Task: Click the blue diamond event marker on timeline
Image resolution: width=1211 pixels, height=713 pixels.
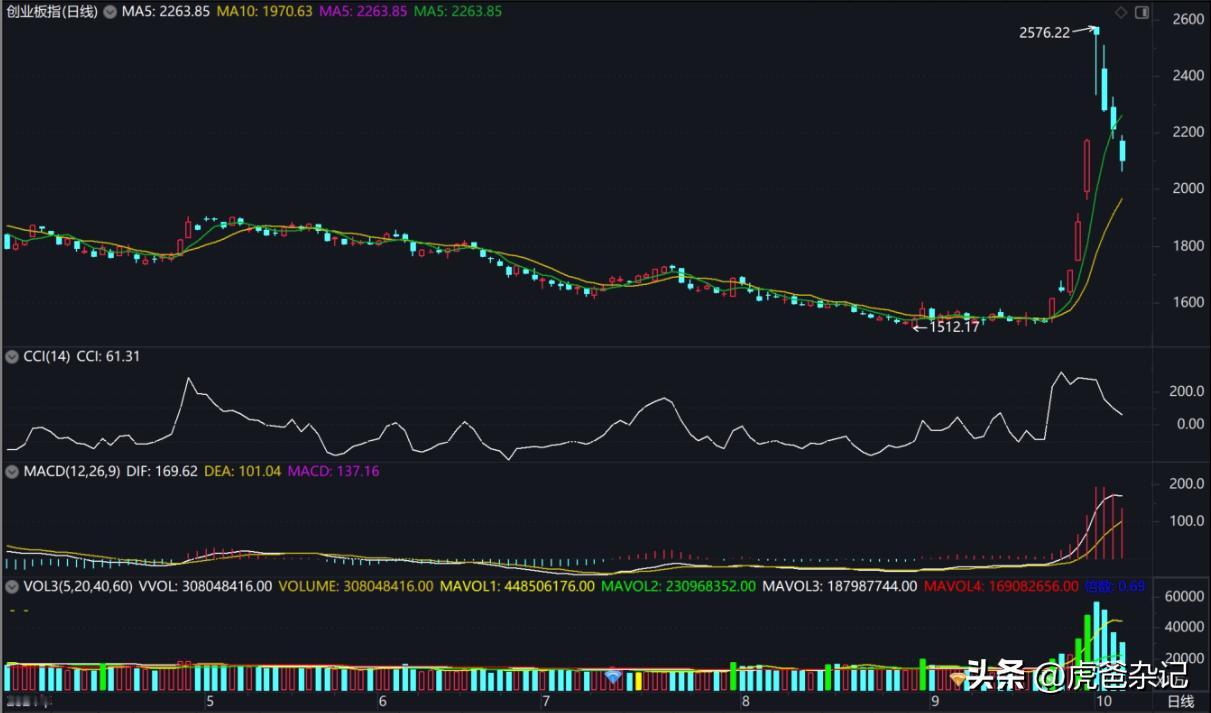Action: point(613,677)
